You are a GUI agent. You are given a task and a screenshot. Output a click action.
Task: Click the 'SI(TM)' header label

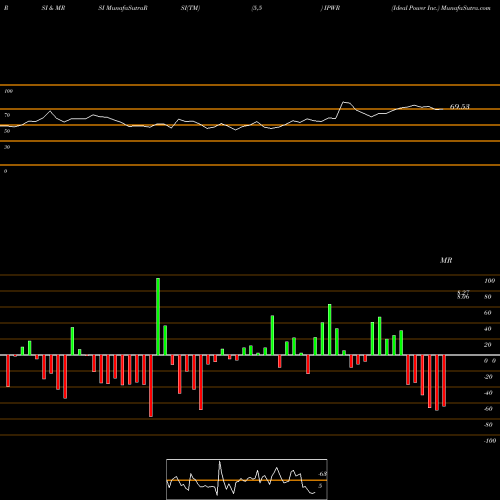click(x=190, y=8)
